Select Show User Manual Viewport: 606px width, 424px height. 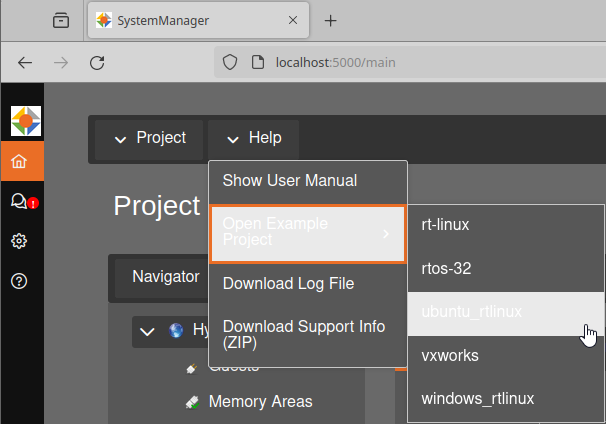click(x=308, y=181)
